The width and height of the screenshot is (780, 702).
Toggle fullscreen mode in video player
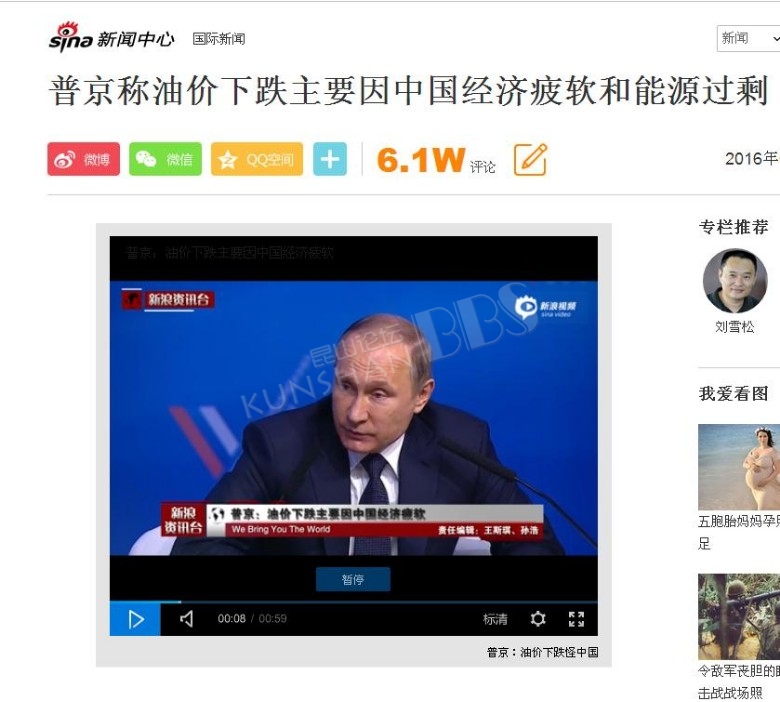[576, 619]
